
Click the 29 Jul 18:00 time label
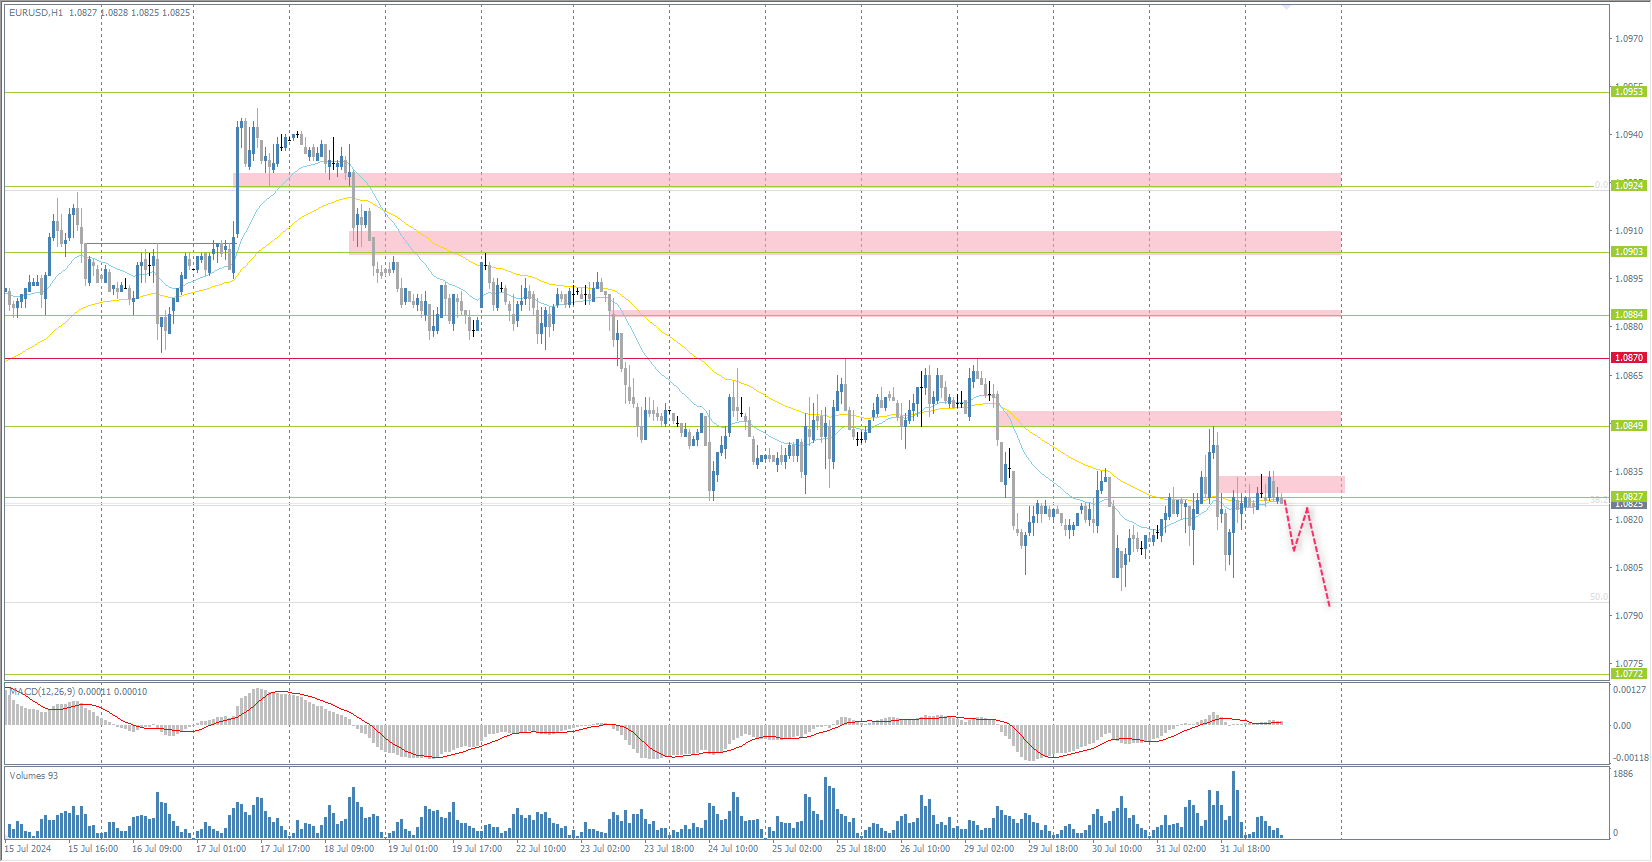pos(1053,849)
